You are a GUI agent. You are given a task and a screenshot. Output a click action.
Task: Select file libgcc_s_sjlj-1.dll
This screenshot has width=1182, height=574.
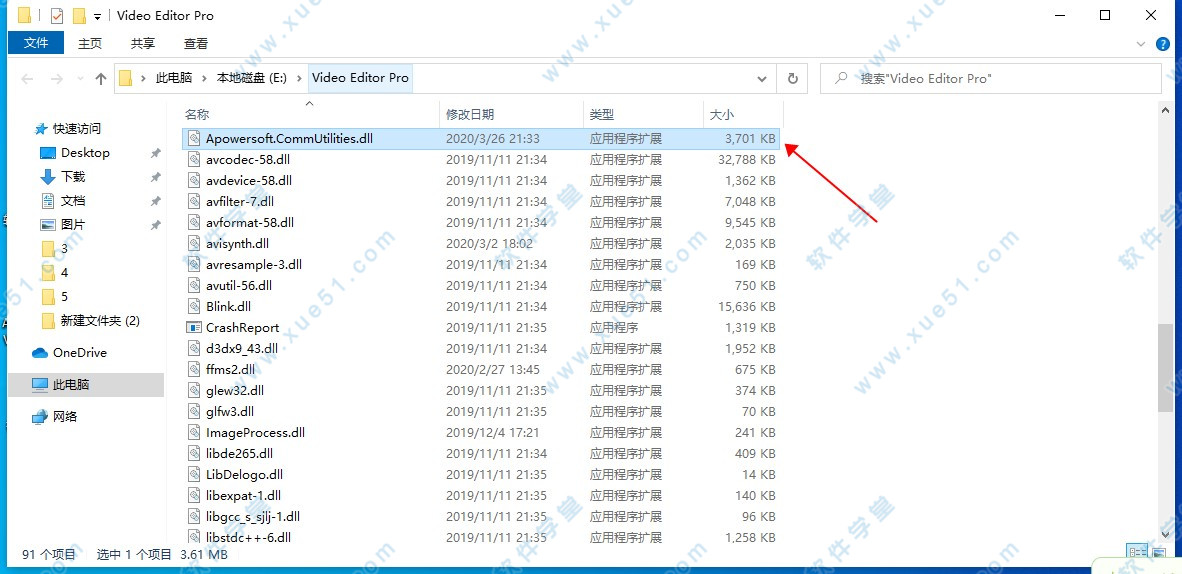point(482,517)
